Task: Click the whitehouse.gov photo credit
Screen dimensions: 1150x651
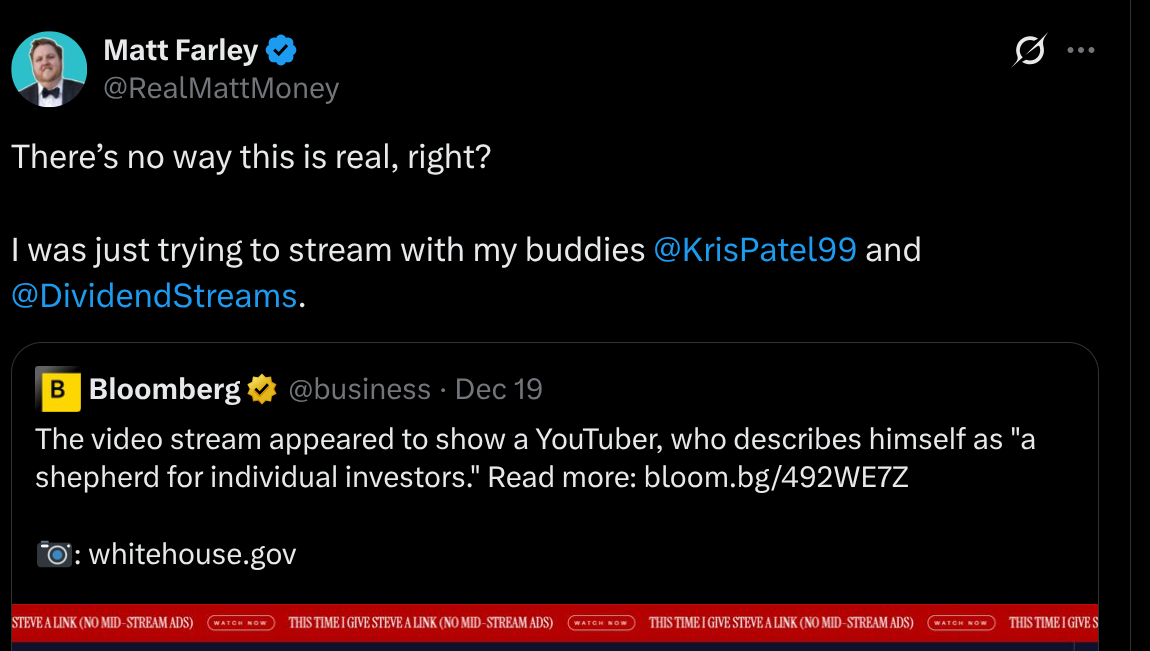Action: point(193,554)
